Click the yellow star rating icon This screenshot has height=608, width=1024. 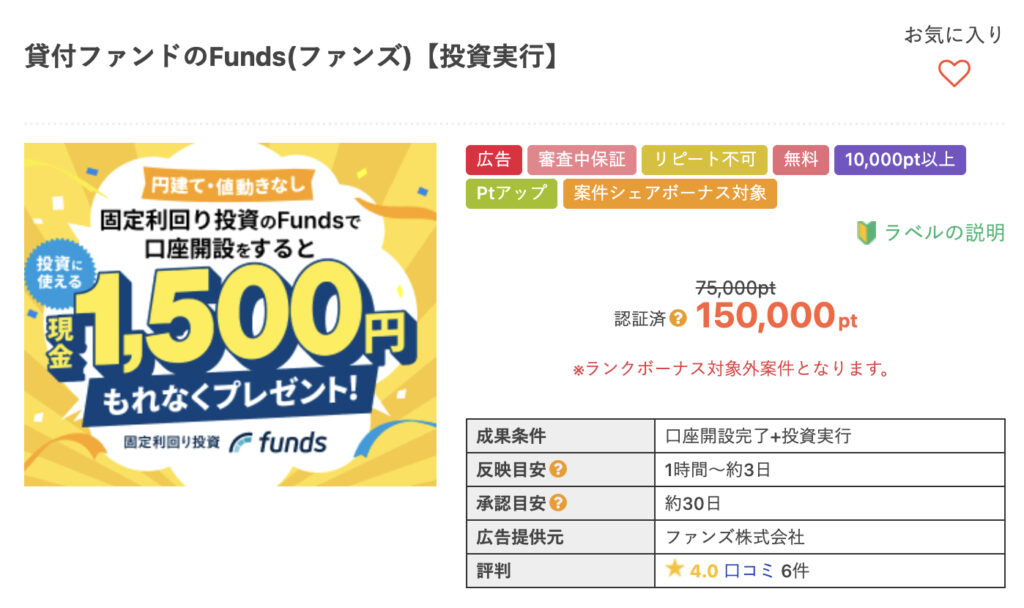[674, 569]
